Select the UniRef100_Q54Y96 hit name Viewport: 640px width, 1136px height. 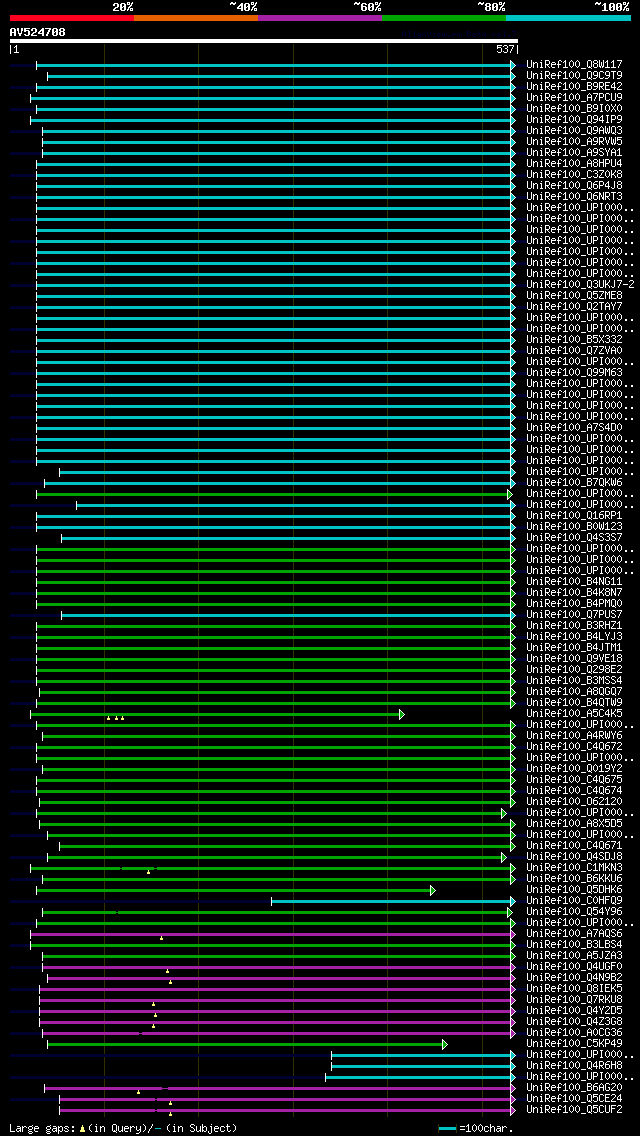(x=574, y=912)
